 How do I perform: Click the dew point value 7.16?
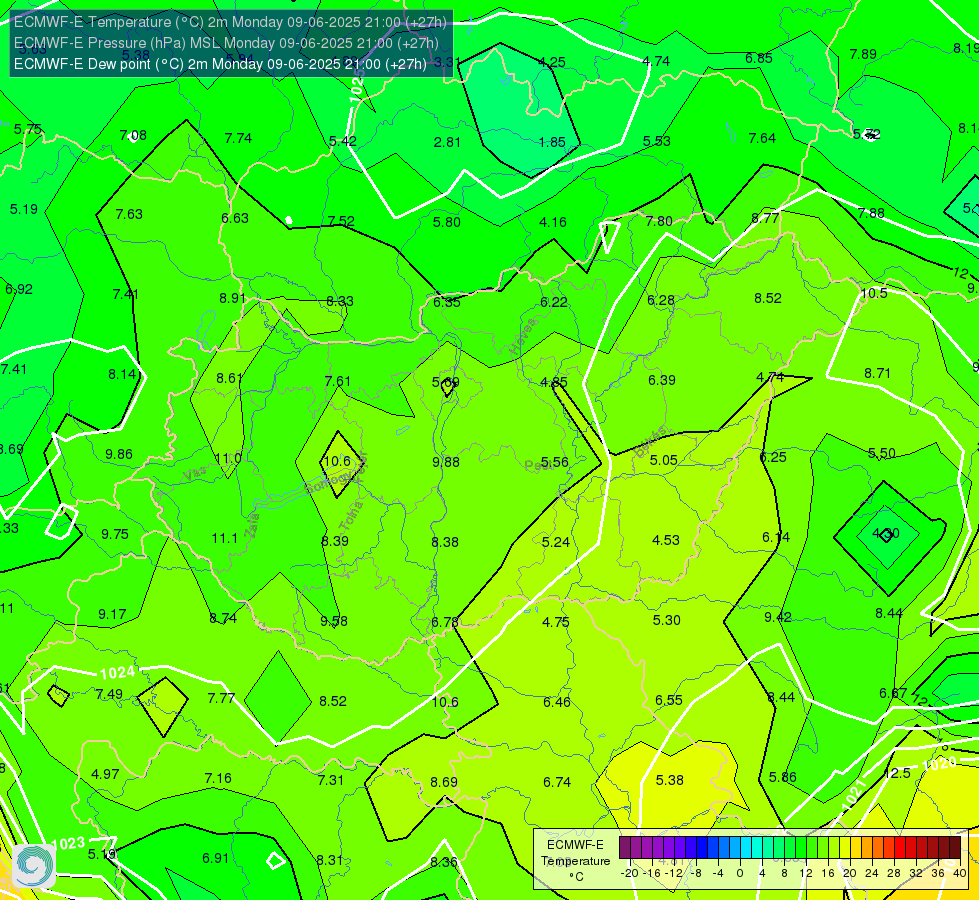tap(218, 778)
